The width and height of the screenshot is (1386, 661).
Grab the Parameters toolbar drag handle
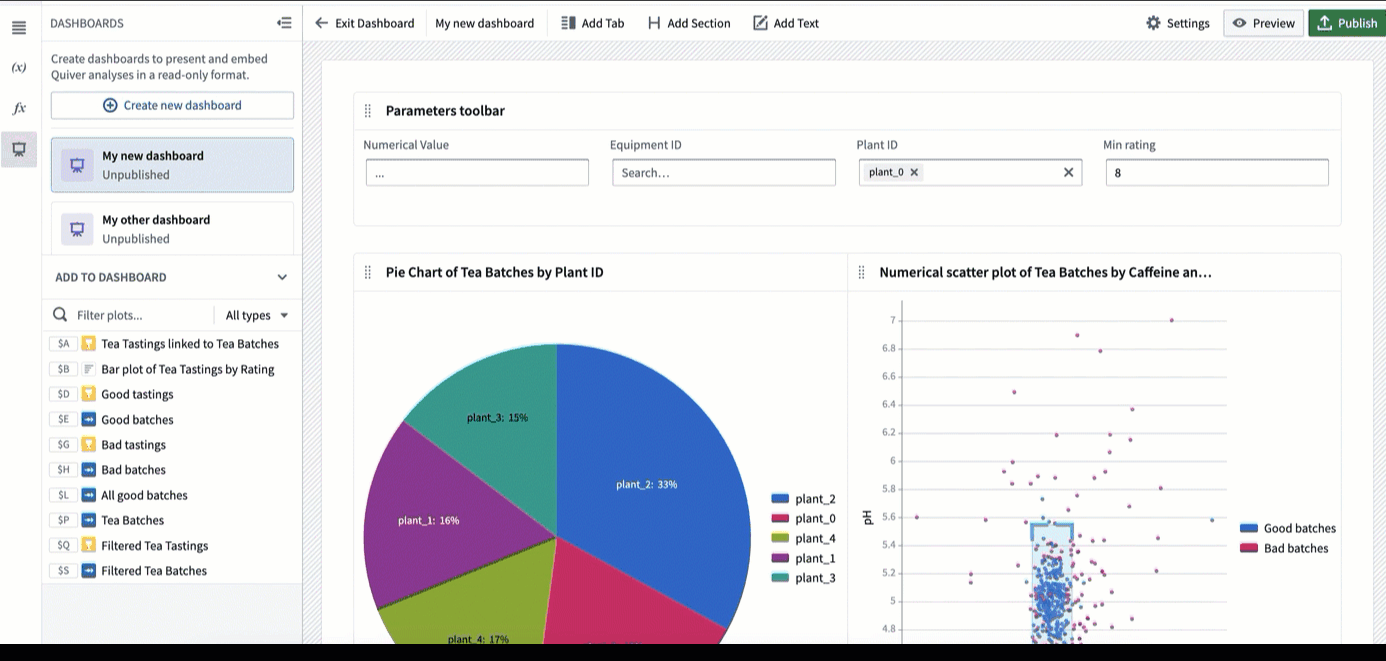[x=367, y=111]
